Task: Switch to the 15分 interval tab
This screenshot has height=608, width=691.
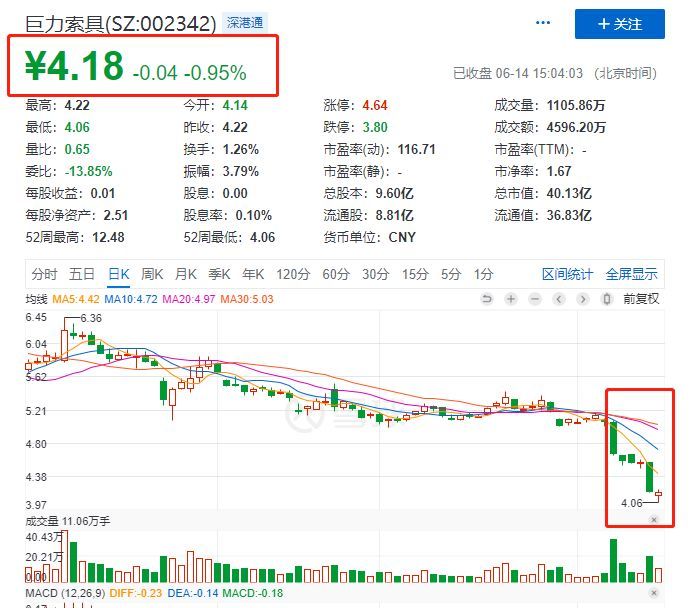Action: (x=415, y=274)
